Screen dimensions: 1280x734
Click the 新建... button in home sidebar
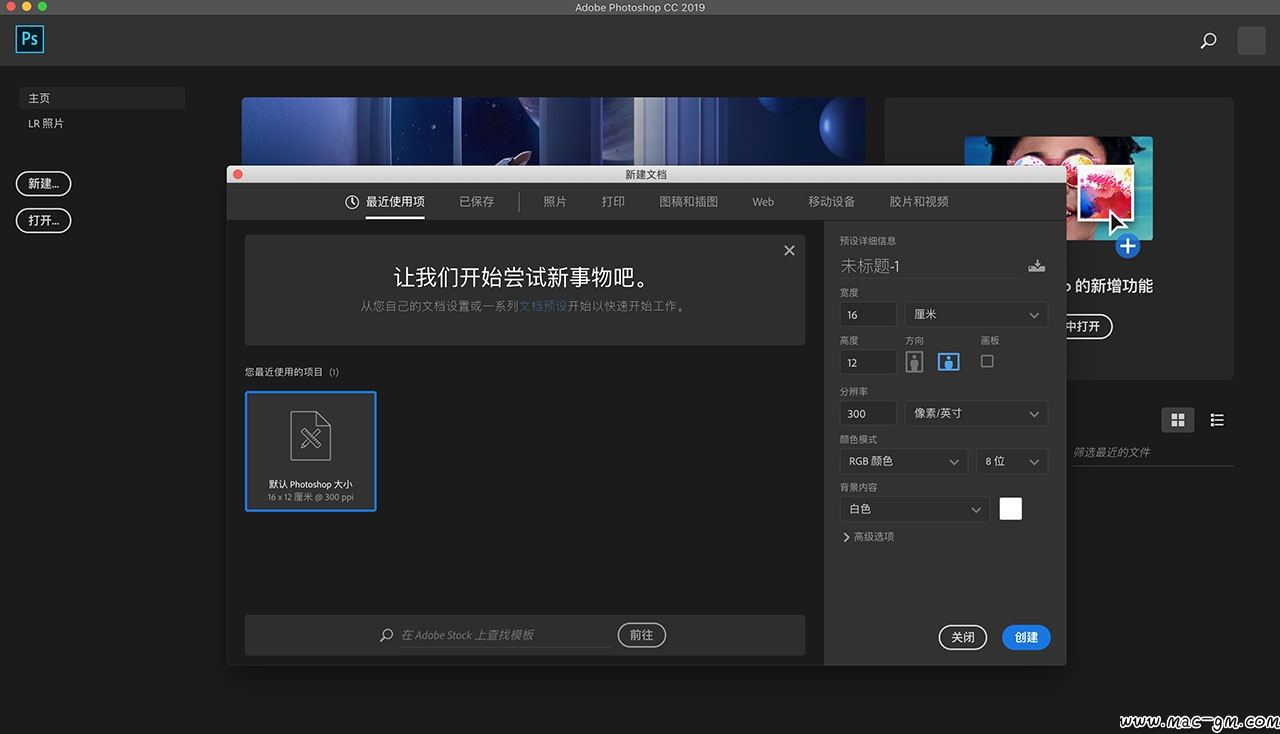pos(43,184)
